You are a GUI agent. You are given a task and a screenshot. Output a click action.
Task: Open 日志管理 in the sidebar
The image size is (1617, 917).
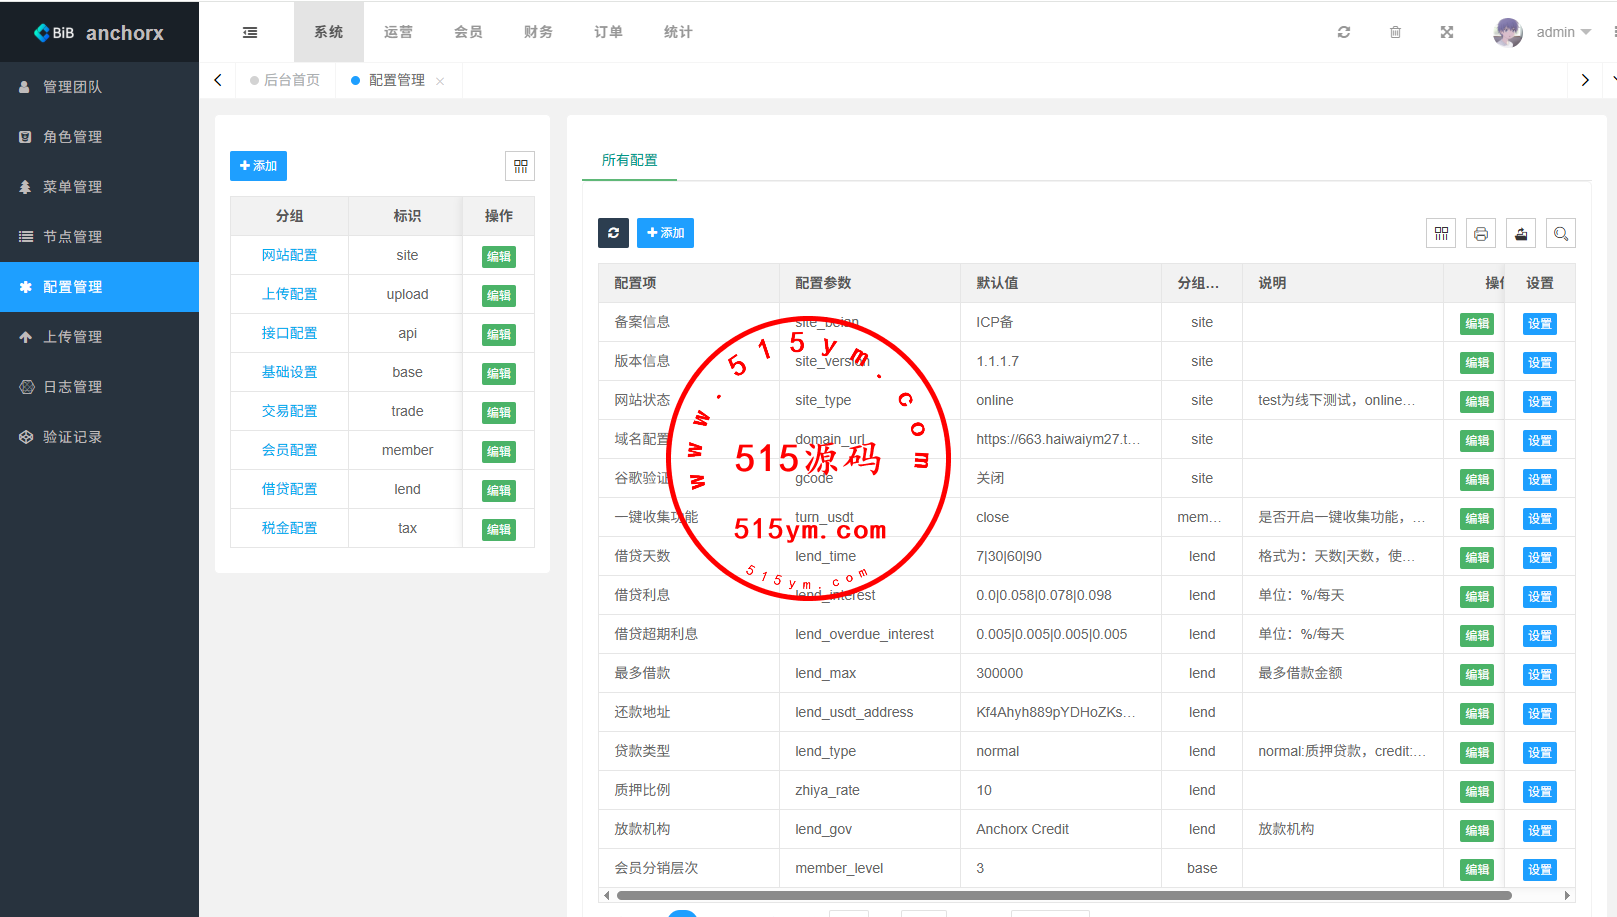coord(72,387)
